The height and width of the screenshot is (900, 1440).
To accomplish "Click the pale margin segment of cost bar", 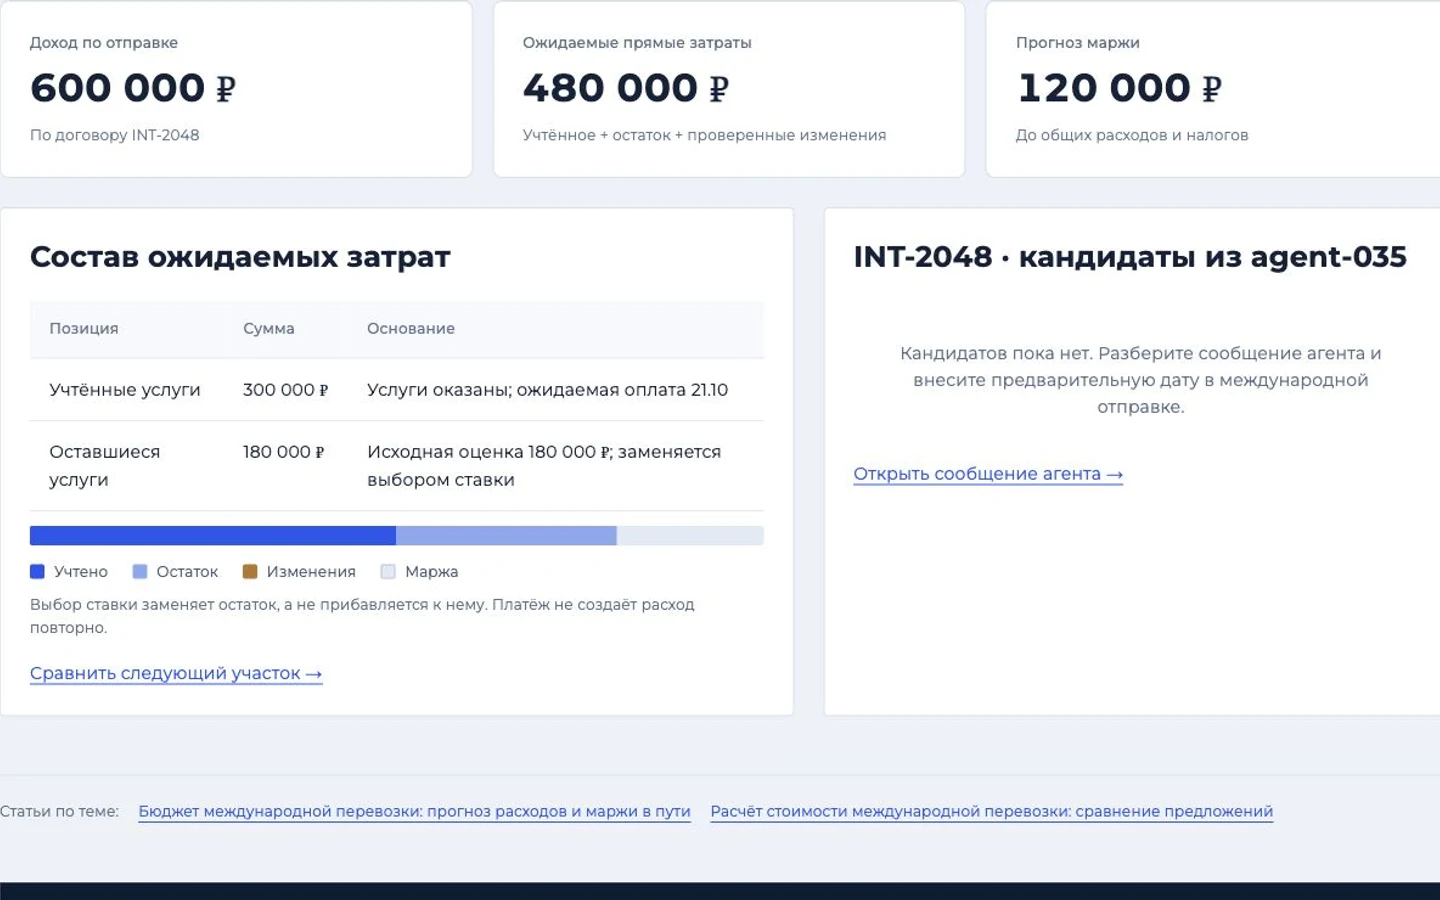I will coord(690,536).
